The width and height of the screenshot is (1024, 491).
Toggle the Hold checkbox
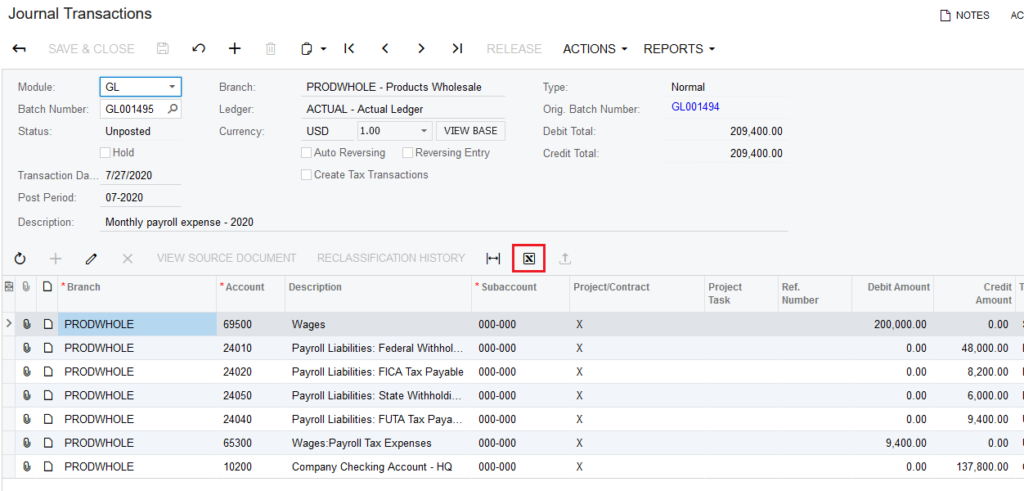104,153
